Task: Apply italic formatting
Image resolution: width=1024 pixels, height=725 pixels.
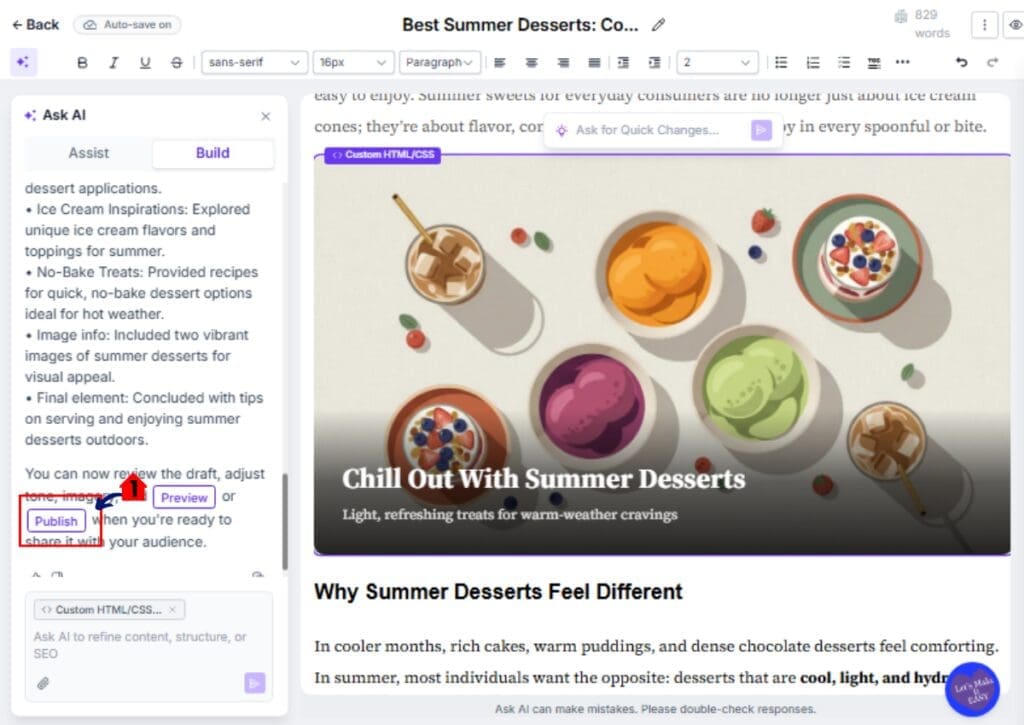Action: [x=114, y=62]
